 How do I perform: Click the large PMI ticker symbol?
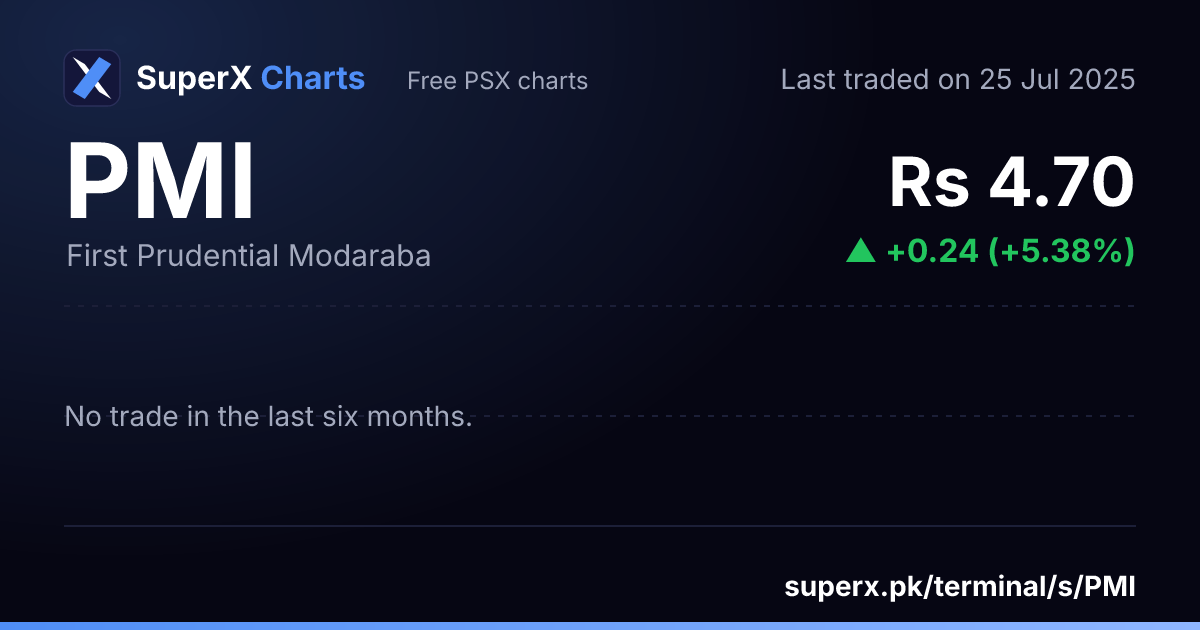[160, 183]
